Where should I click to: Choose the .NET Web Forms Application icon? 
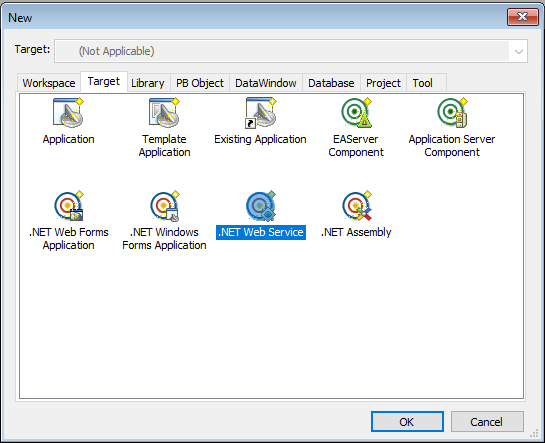[x=68, y=206]
